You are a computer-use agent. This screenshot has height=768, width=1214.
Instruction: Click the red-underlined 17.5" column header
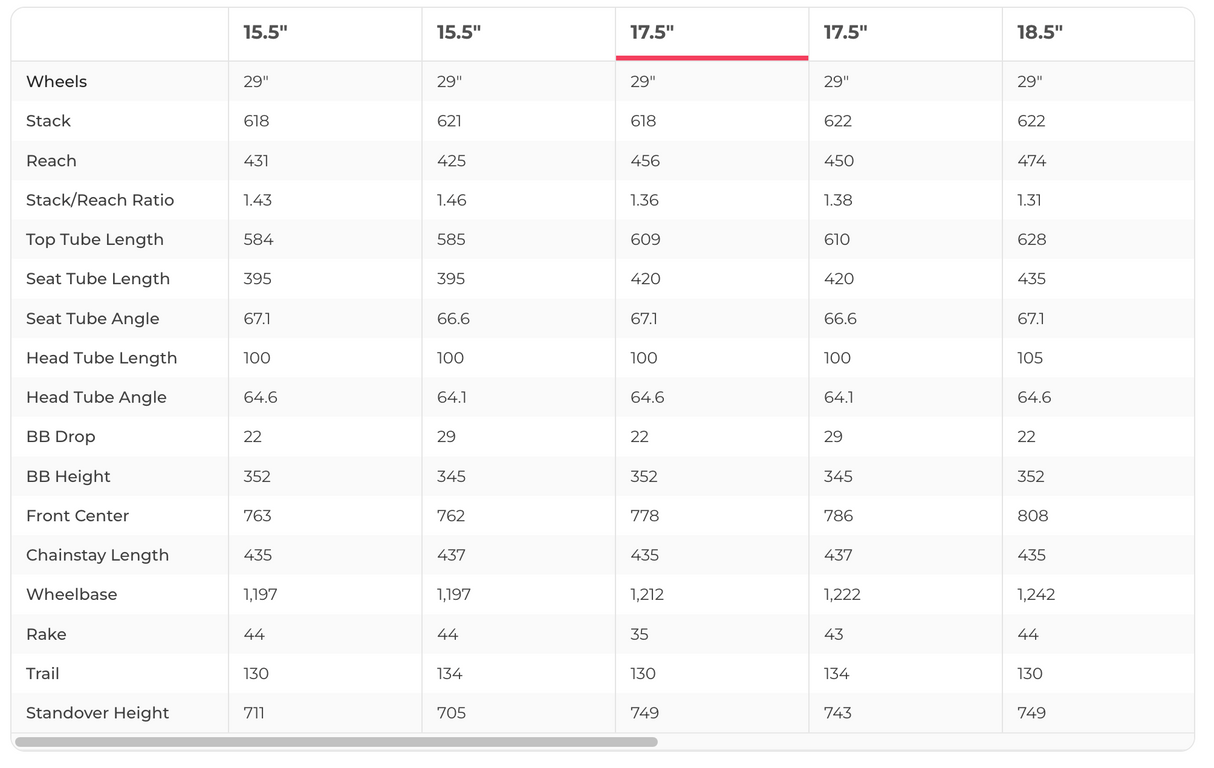[652, 32]
